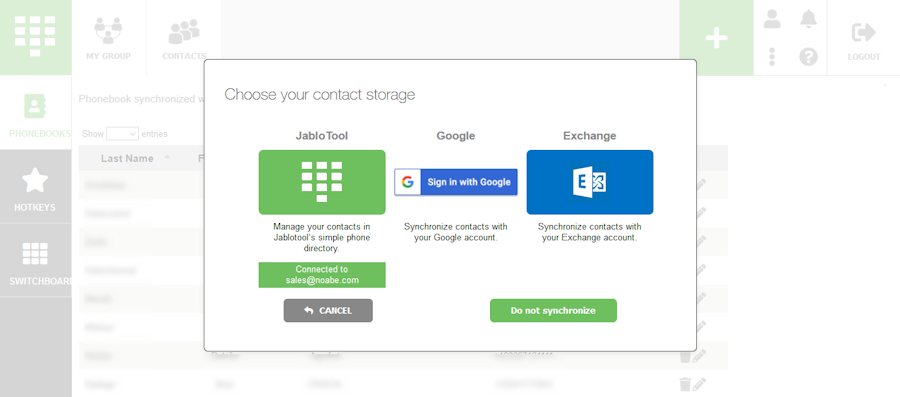
Task: Open the Phonebooks sidebar section
Action: (x=36, y=112)
